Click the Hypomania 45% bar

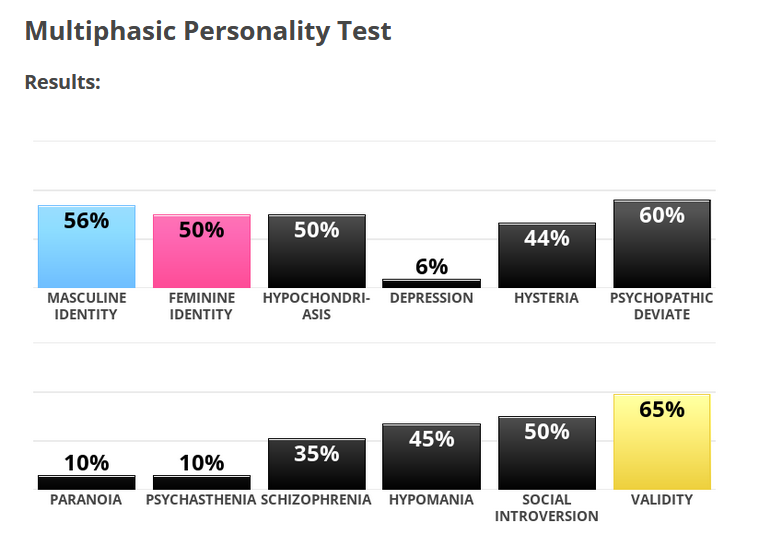(x=431, y=457)
